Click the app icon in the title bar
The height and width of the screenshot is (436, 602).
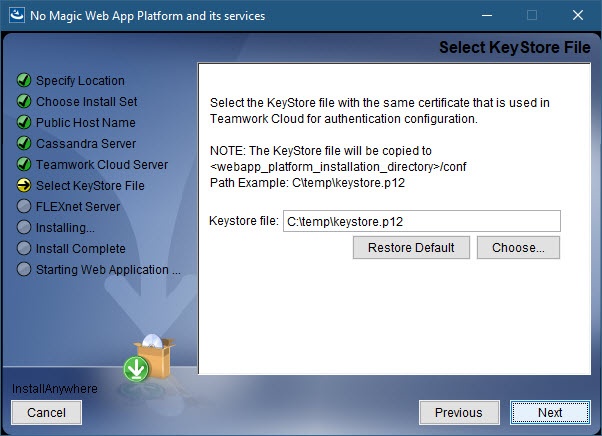[x=17, y=15]
